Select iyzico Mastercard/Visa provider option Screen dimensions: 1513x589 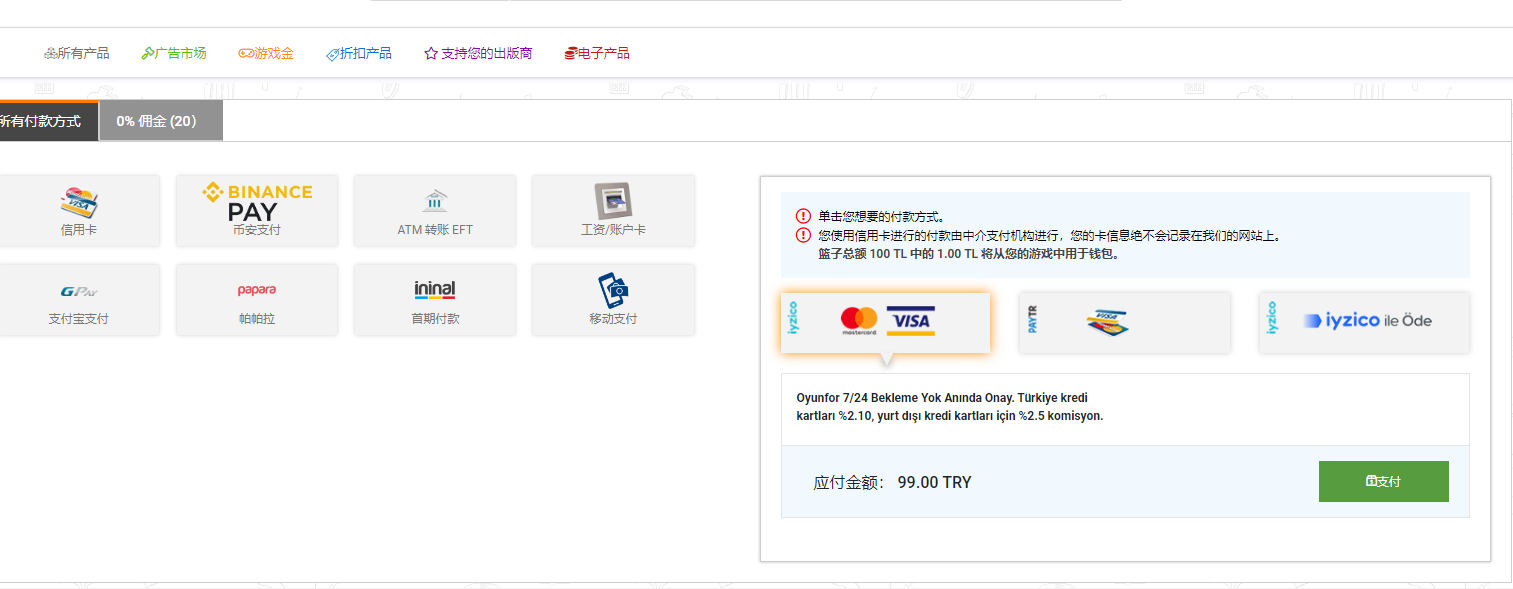click(x=886, y=322)
